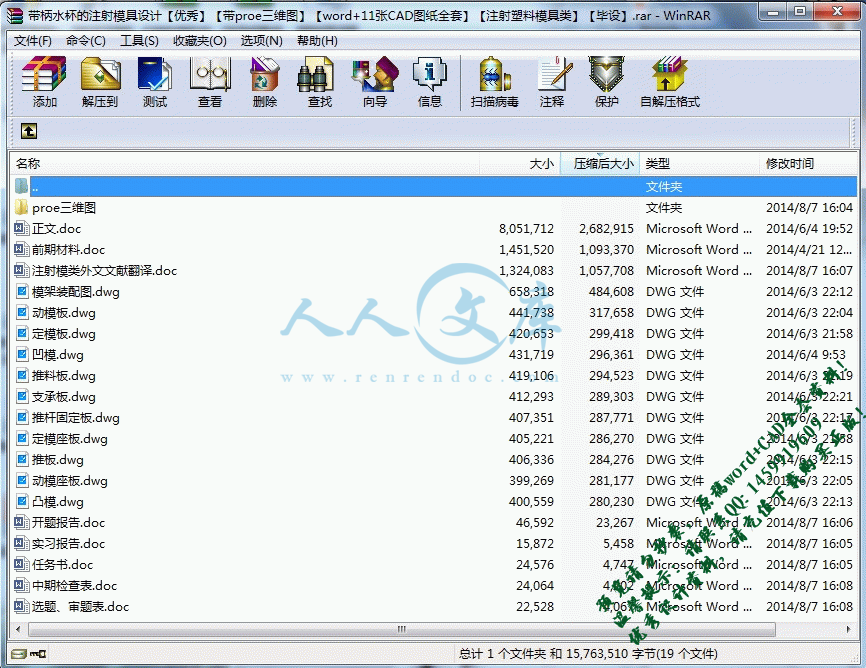The width and height of the screenshot is (866, 668).
Task: Open the 信息 (Info) toolbar icon
Action: click(x=429, y=73)
